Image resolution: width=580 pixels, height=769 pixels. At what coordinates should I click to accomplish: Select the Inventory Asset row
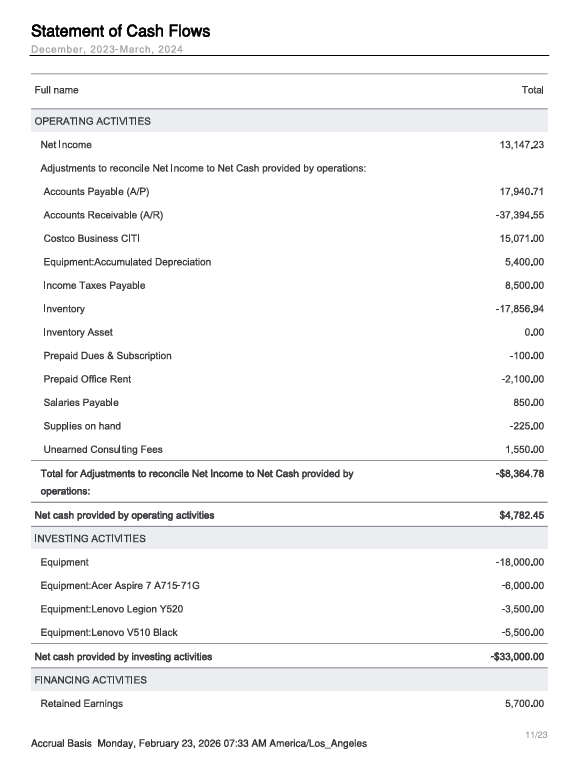click(289, 332)
